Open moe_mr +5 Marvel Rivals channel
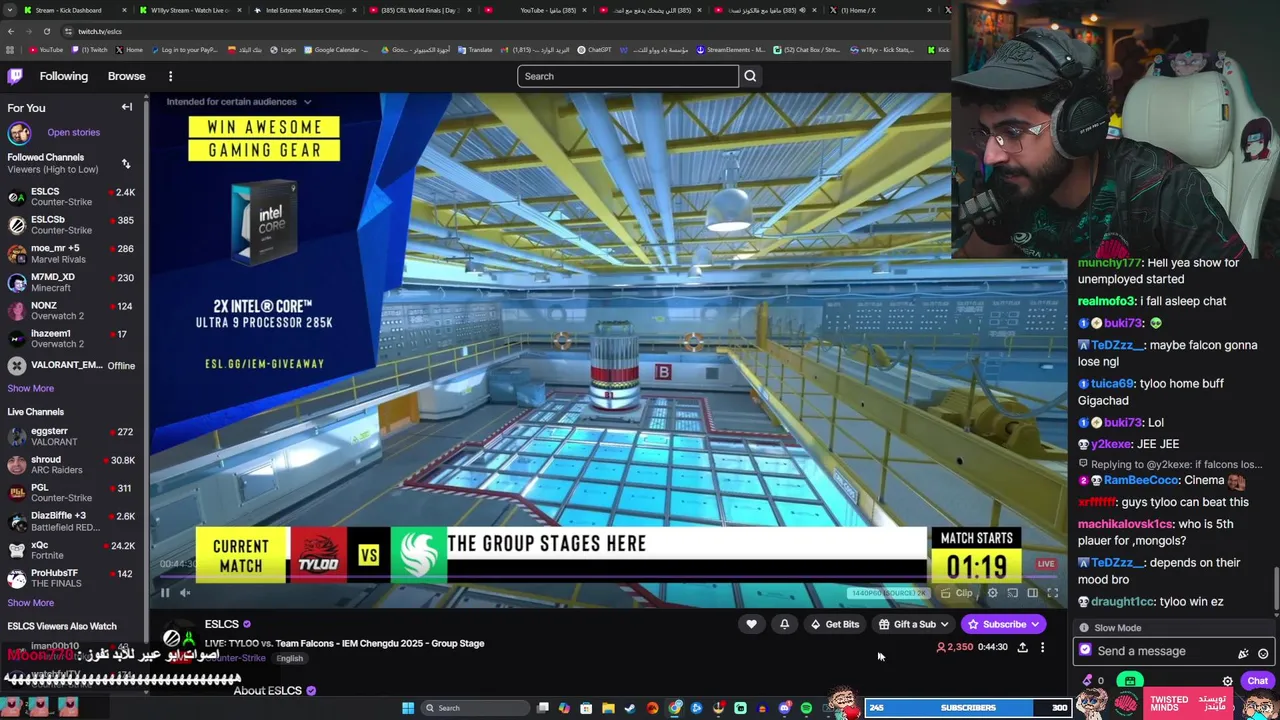 [x=72, y=254]
